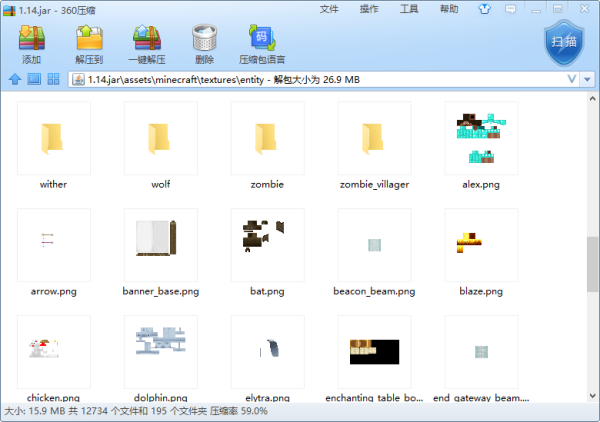This screenshot has height=422, width=600.
Task: Click the feedback chat bubble icon
Action: click(x=510, y=9)
